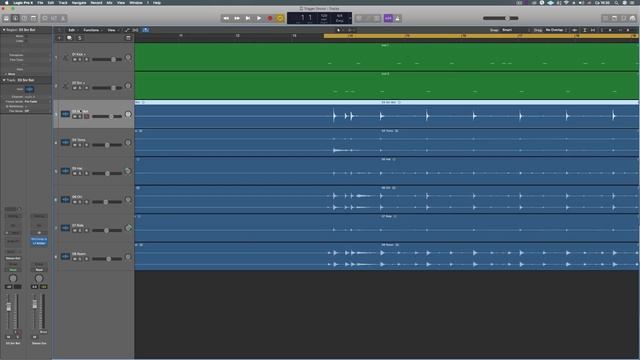Collapse the Region inspector disclosure triangle

(x=4, y=30)
